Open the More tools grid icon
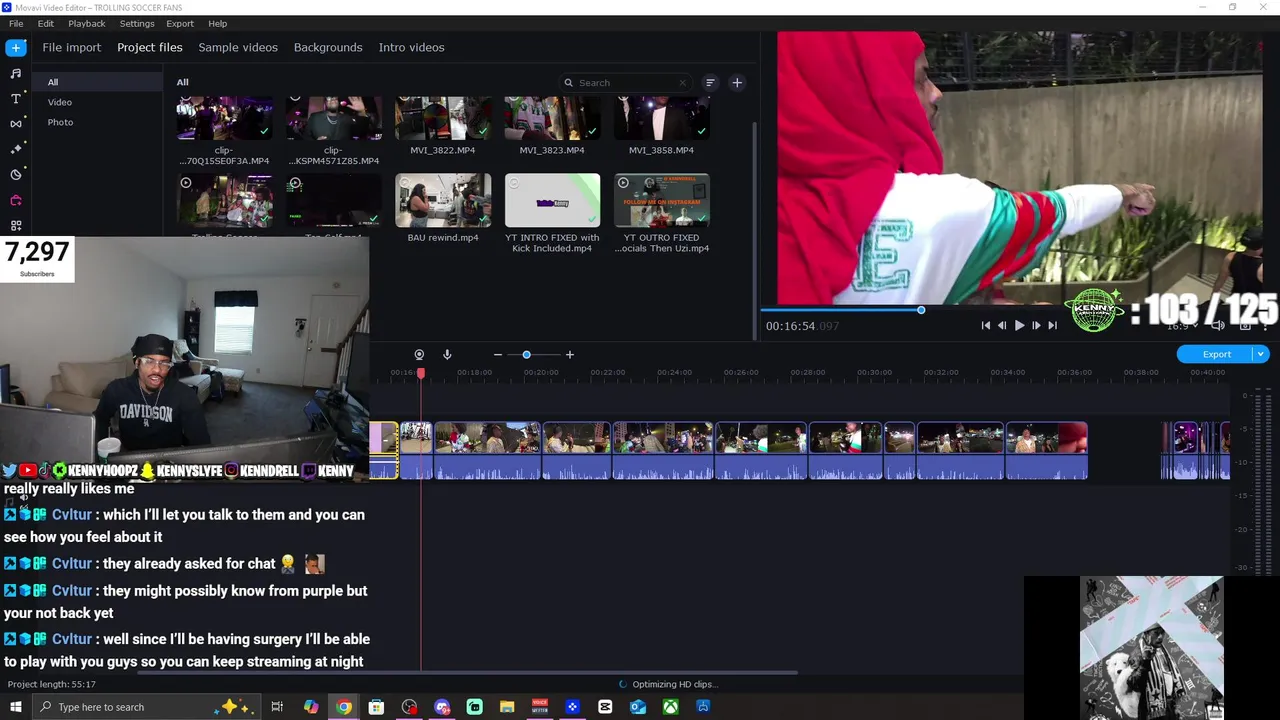The height and width of the screenshot is (720, 1280). coord(16,225)
